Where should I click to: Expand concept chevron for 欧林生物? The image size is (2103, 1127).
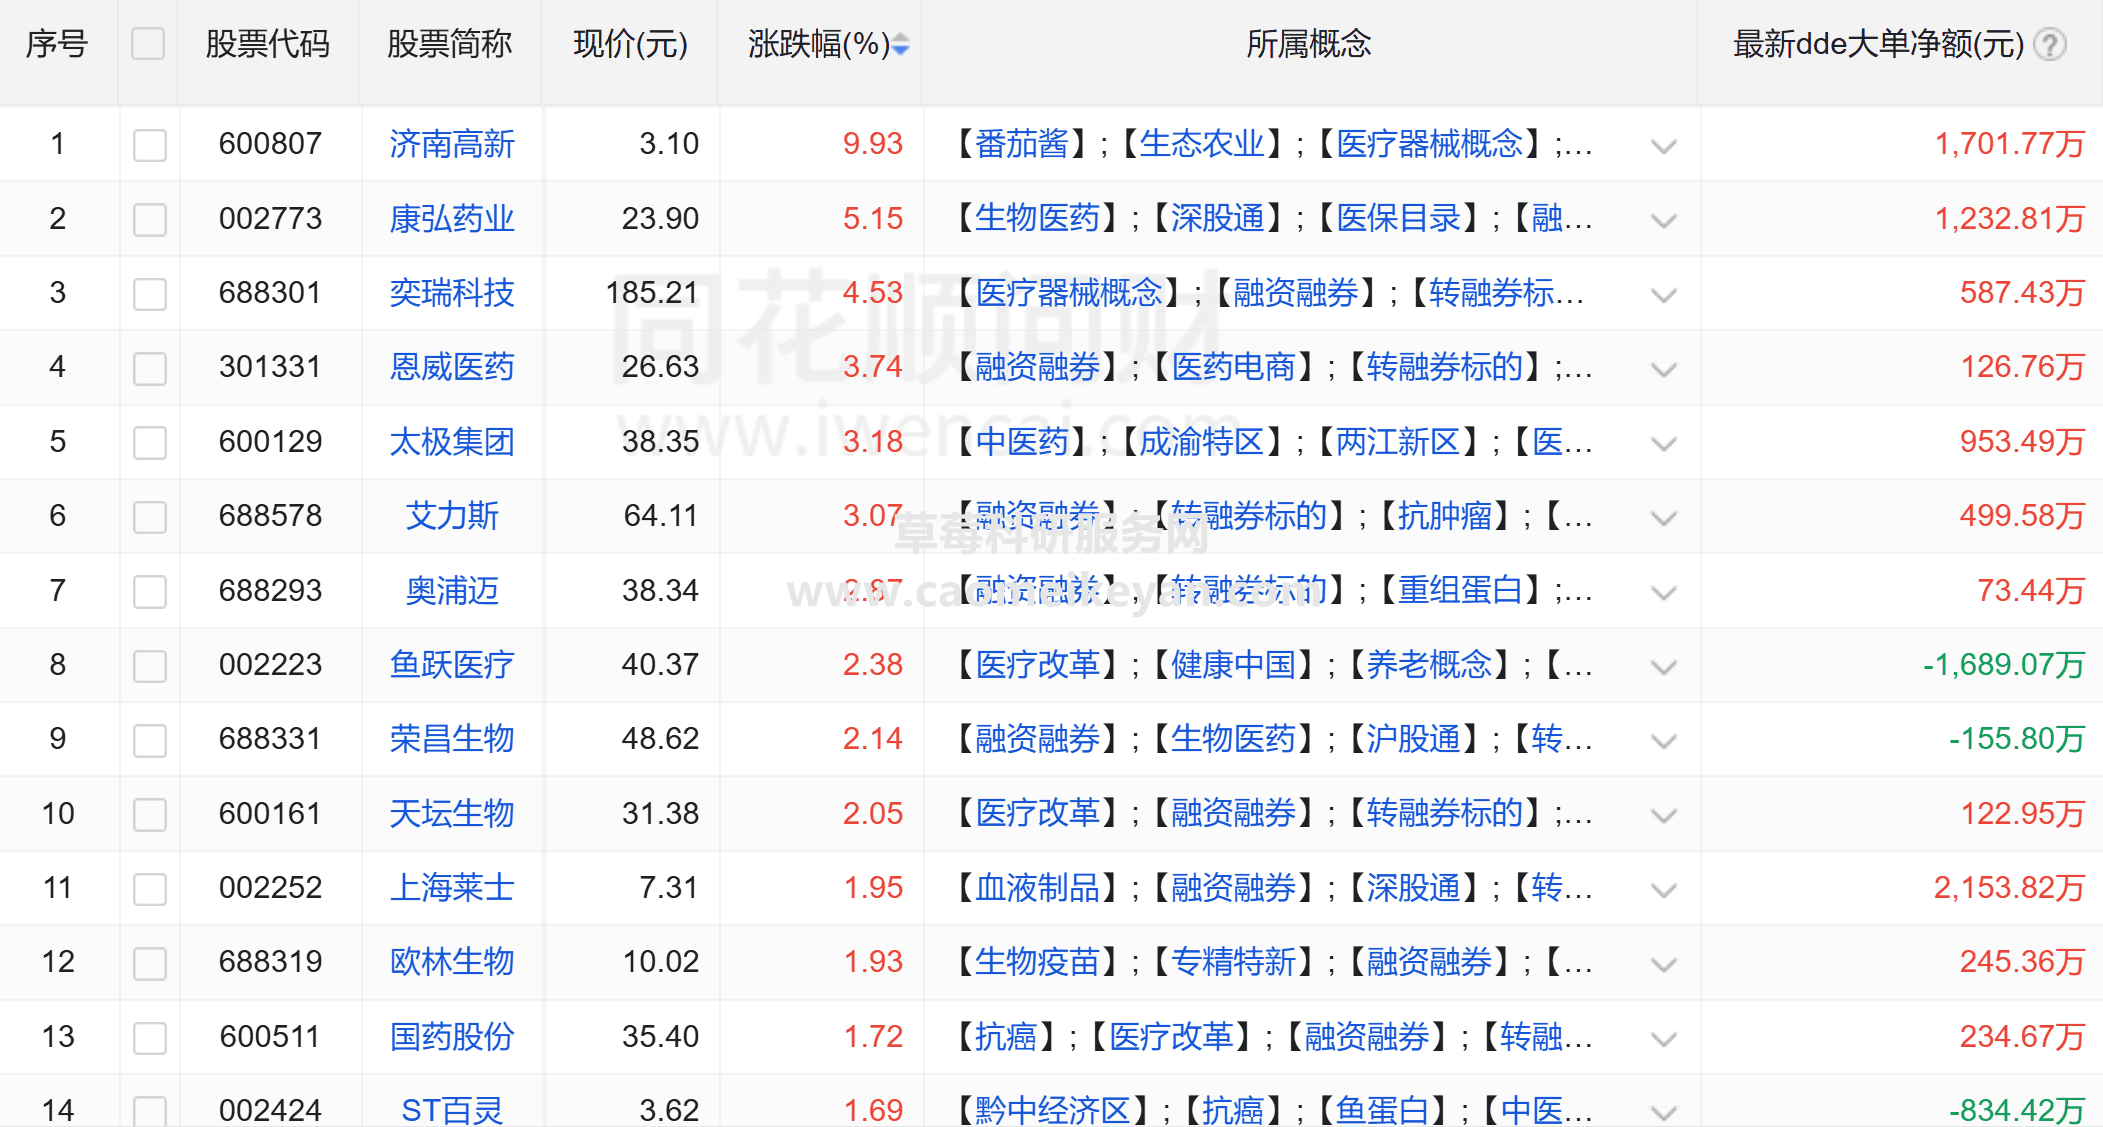point(1664,965)
